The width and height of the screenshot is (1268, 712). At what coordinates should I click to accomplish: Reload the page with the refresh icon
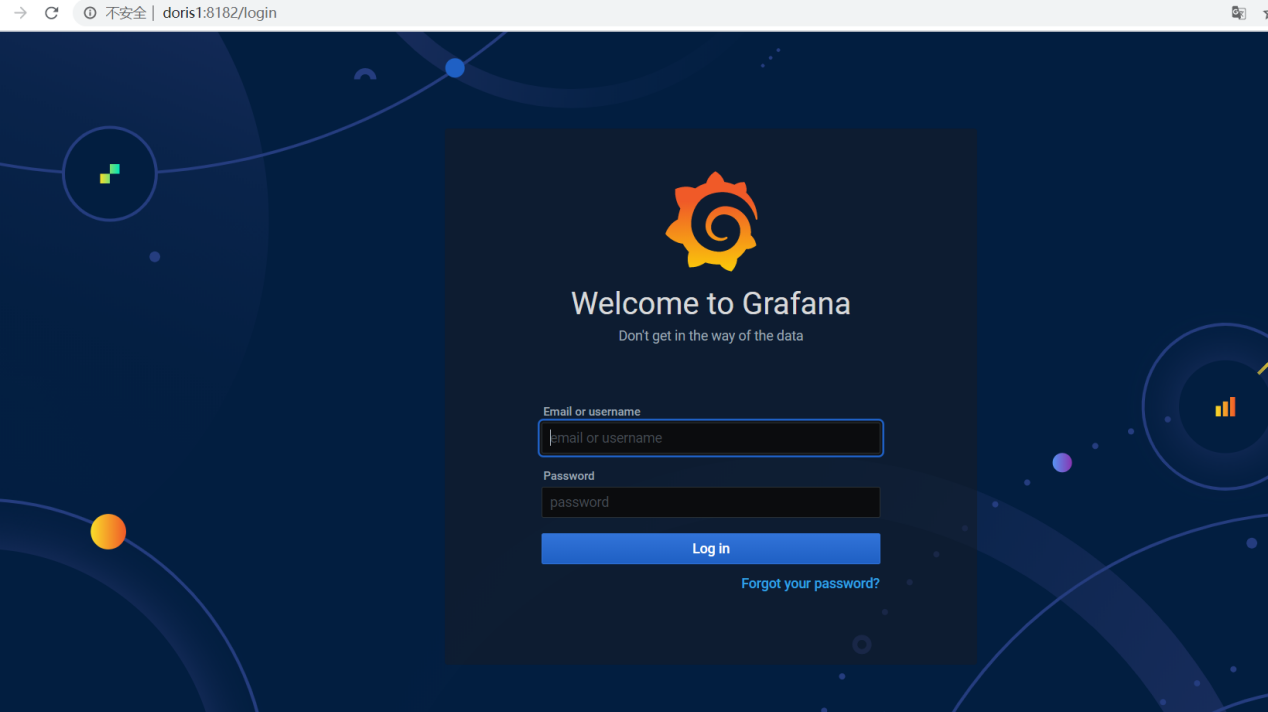52,13
